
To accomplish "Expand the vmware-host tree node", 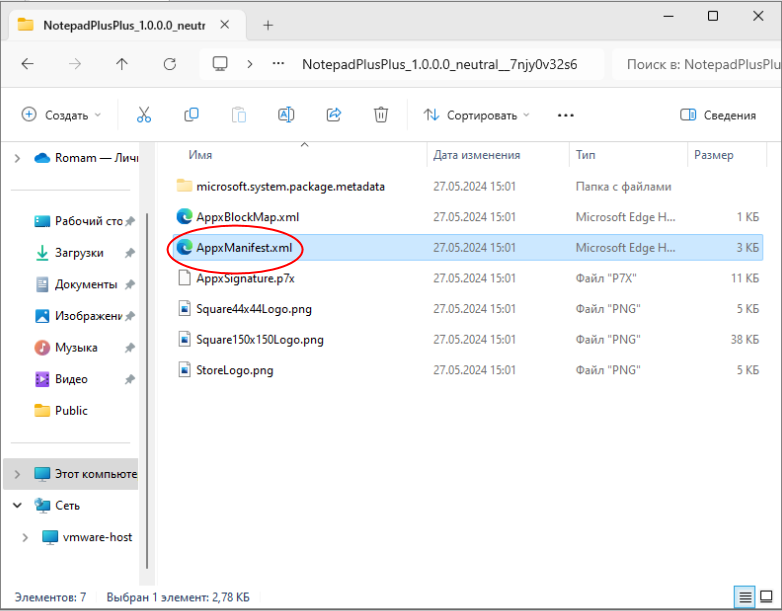I will (25, 537).
